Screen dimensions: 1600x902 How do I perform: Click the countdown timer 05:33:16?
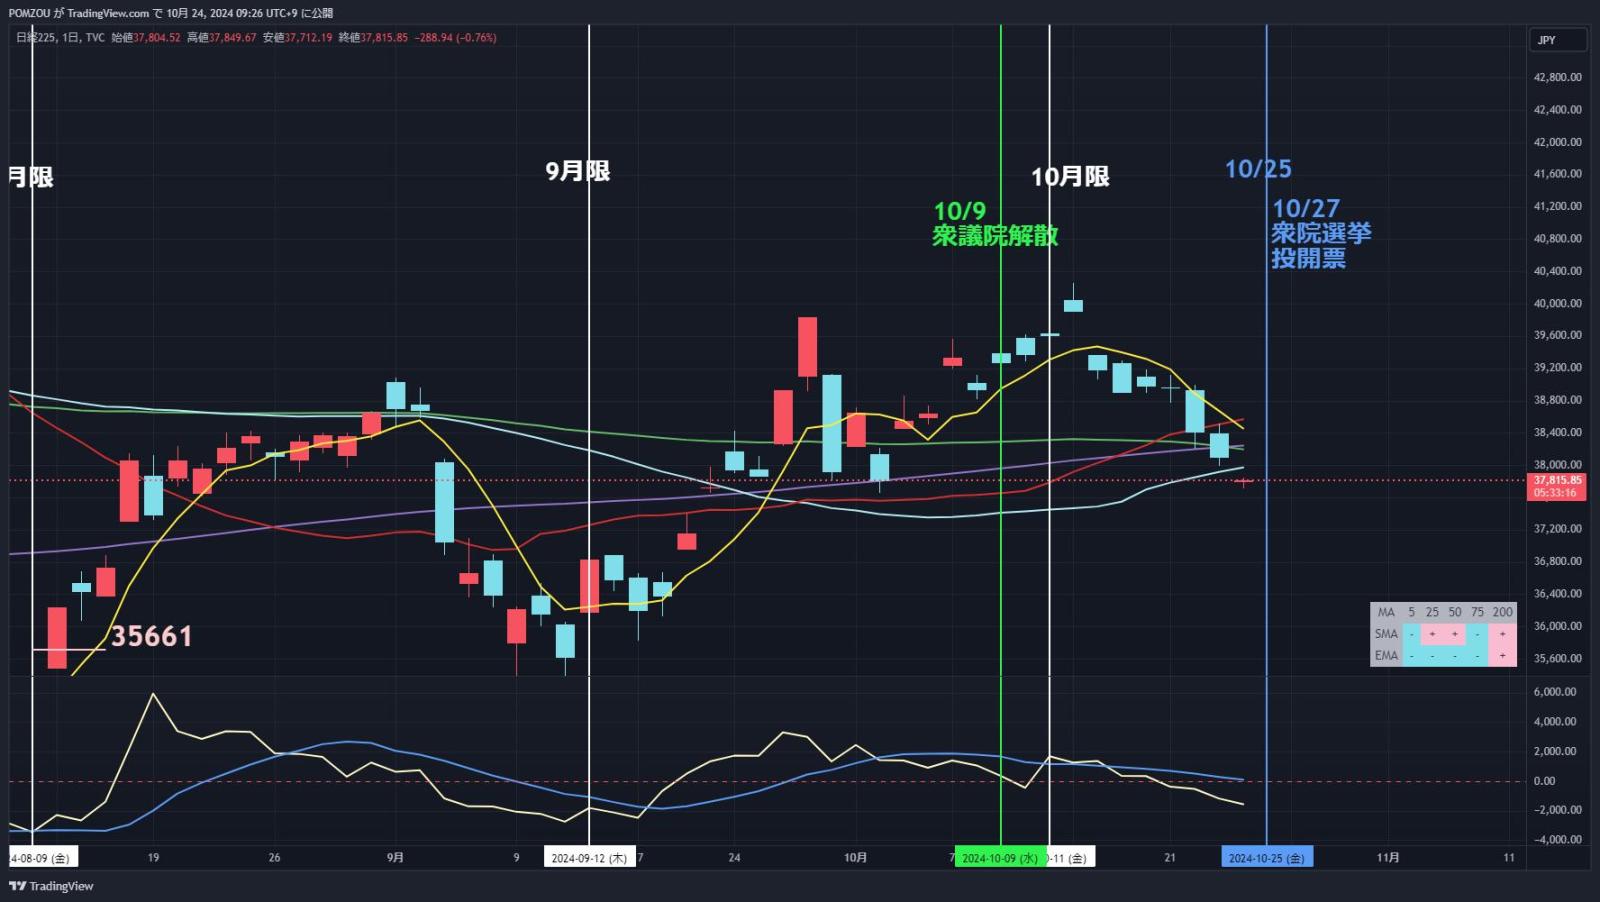[1555, 492]
